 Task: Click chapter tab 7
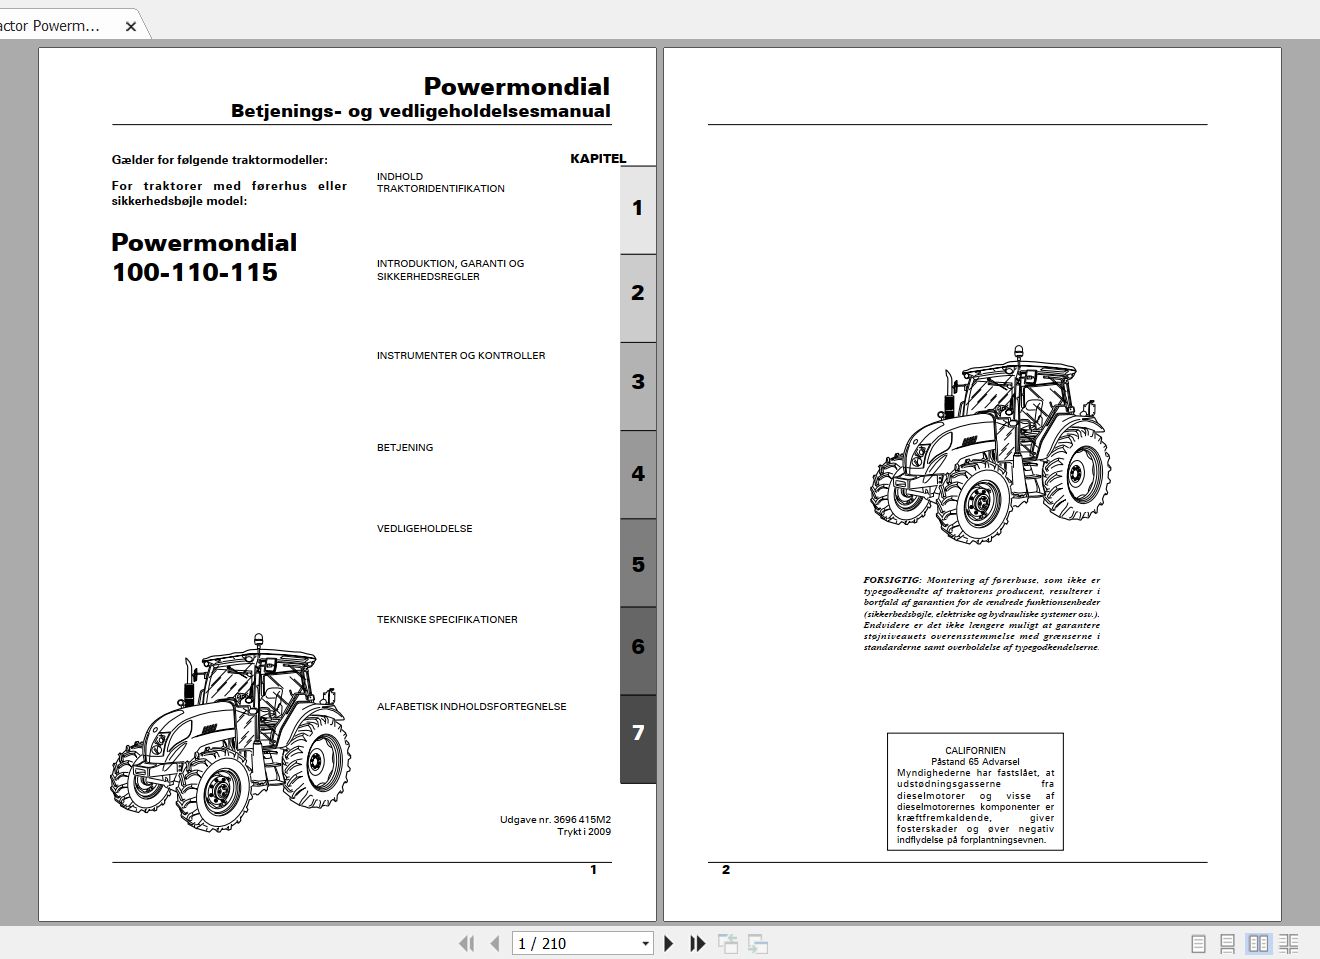click(x=638, y=738)
